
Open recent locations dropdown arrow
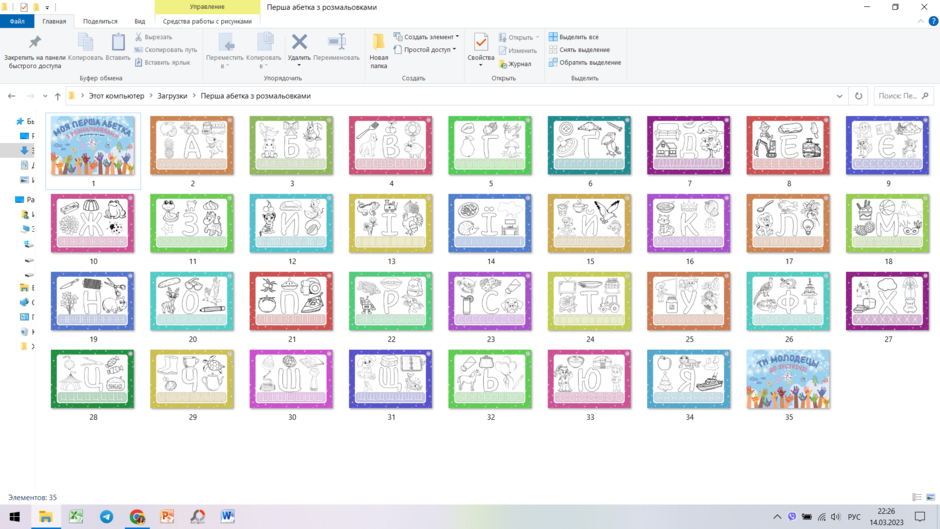[45, 96]
